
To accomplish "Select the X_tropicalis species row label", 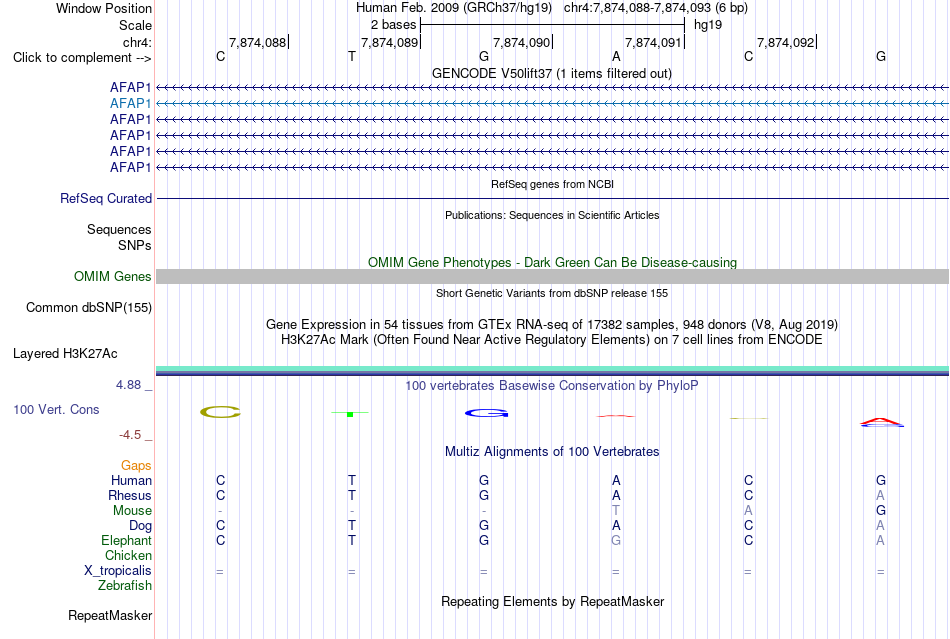I will tap(118, 571).
